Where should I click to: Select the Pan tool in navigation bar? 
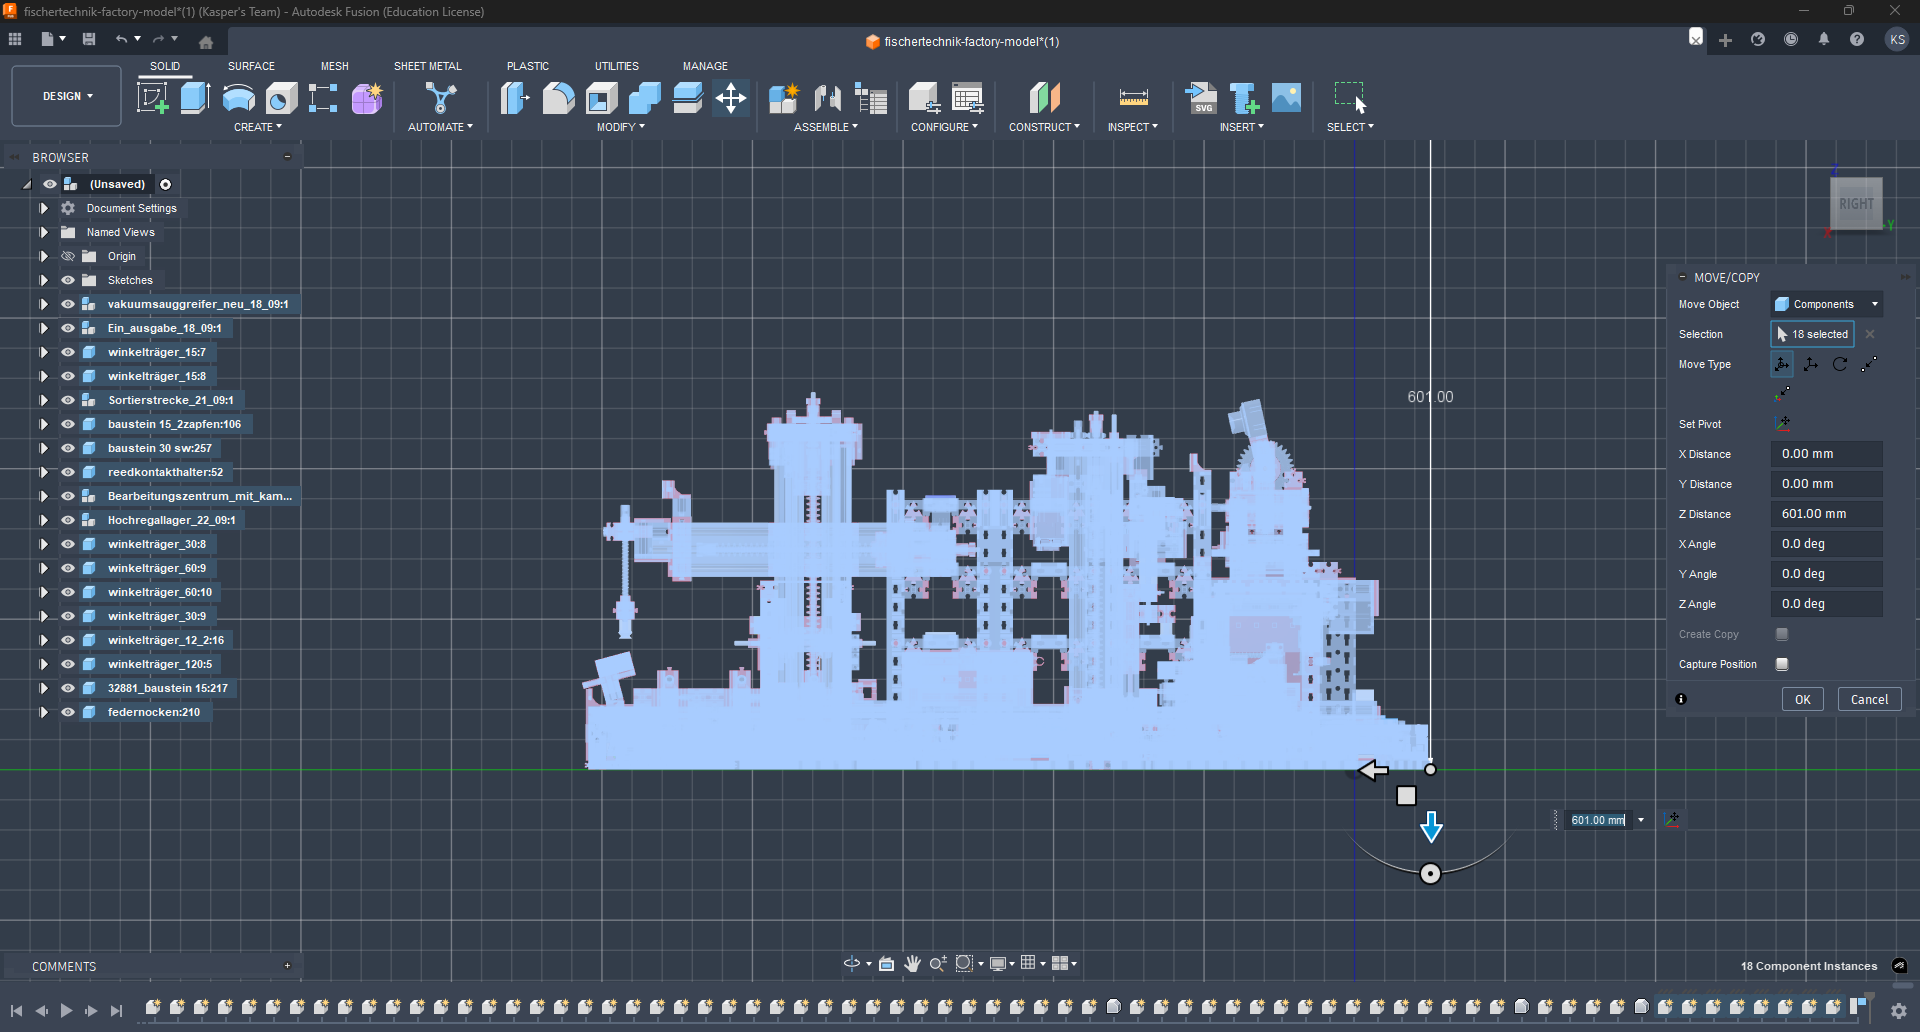coord(913,963)
